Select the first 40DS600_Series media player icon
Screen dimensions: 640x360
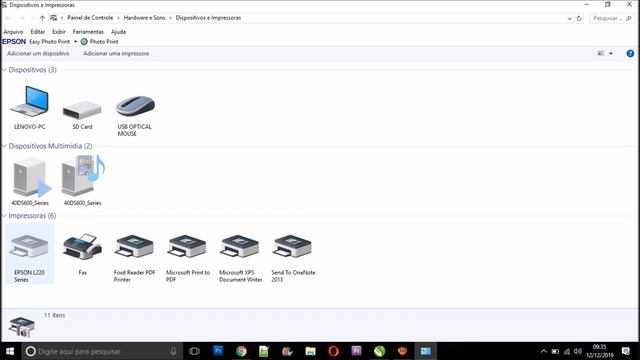[x=31, y=178]
